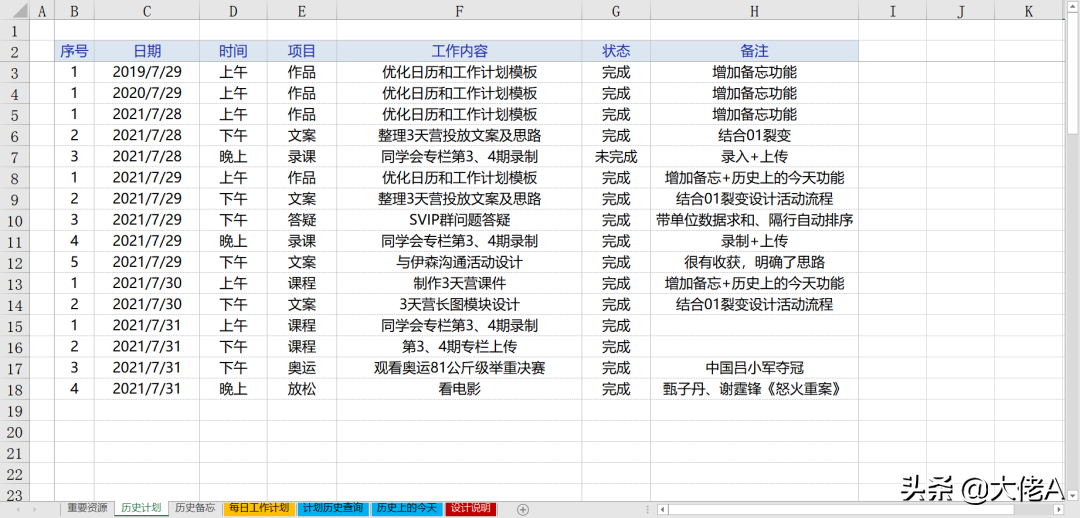Select the 中国吕小军夺冠 cell
Viewport: 1080px width, 518px height.
click(x=754, y=369)
